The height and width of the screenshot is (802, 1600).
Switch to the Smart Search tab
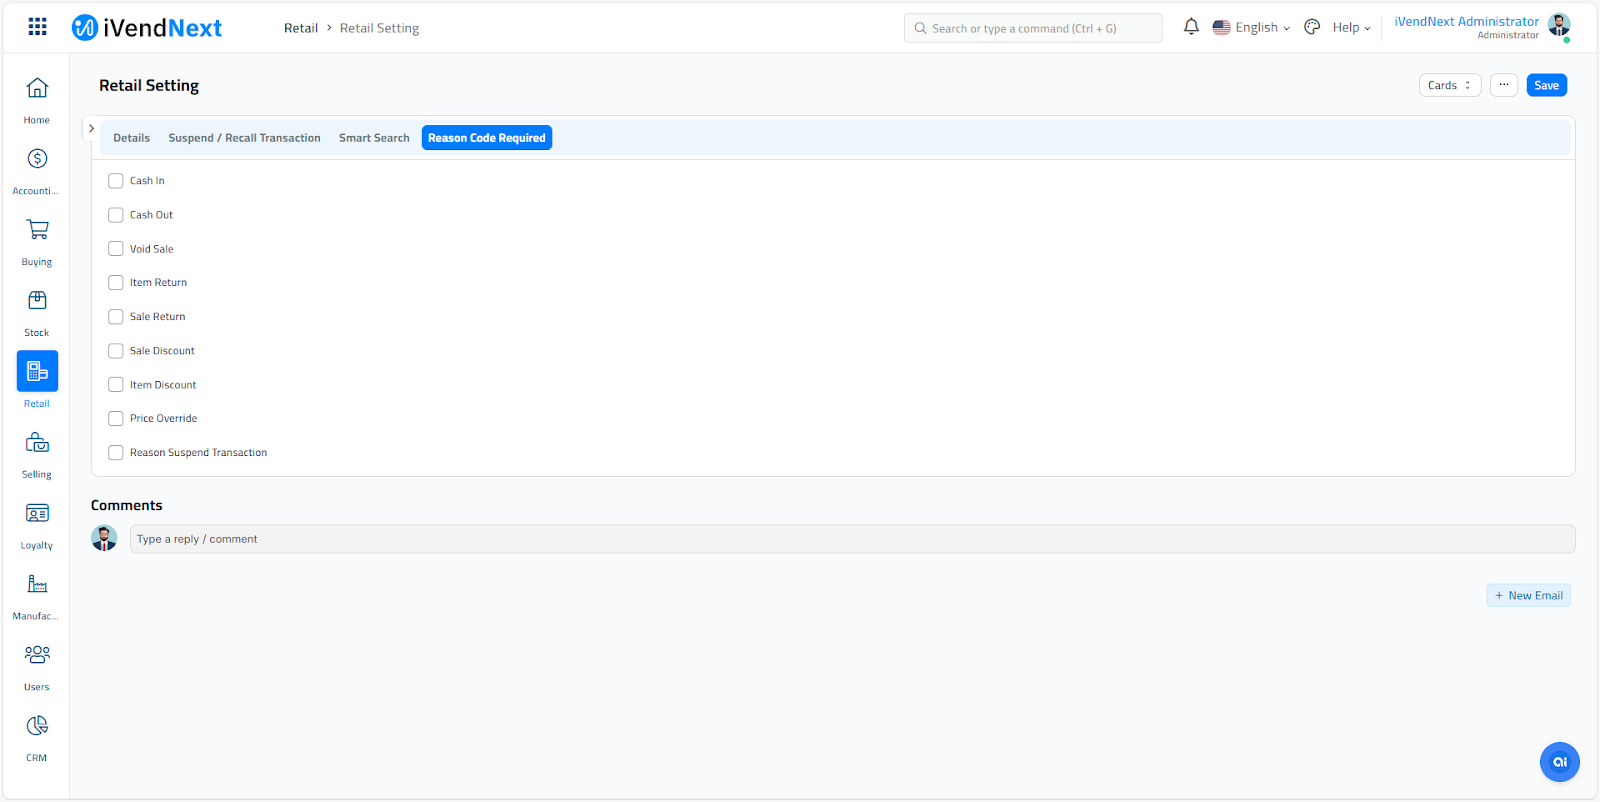click(374, 138)
